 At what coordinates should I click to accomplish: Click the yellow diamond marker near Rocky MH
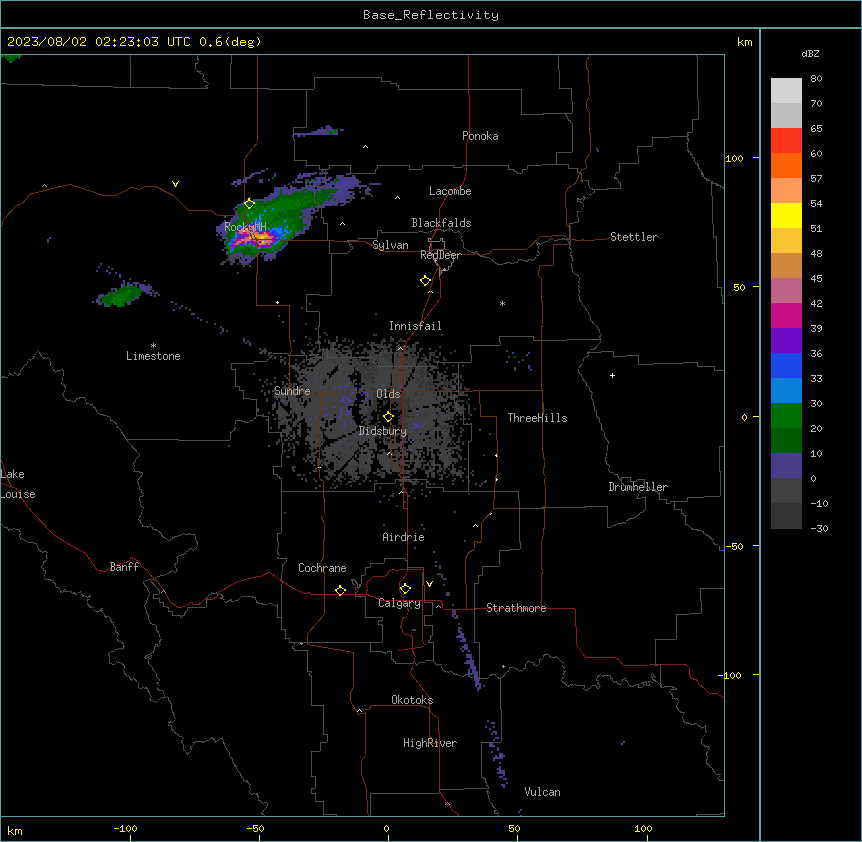249,204
